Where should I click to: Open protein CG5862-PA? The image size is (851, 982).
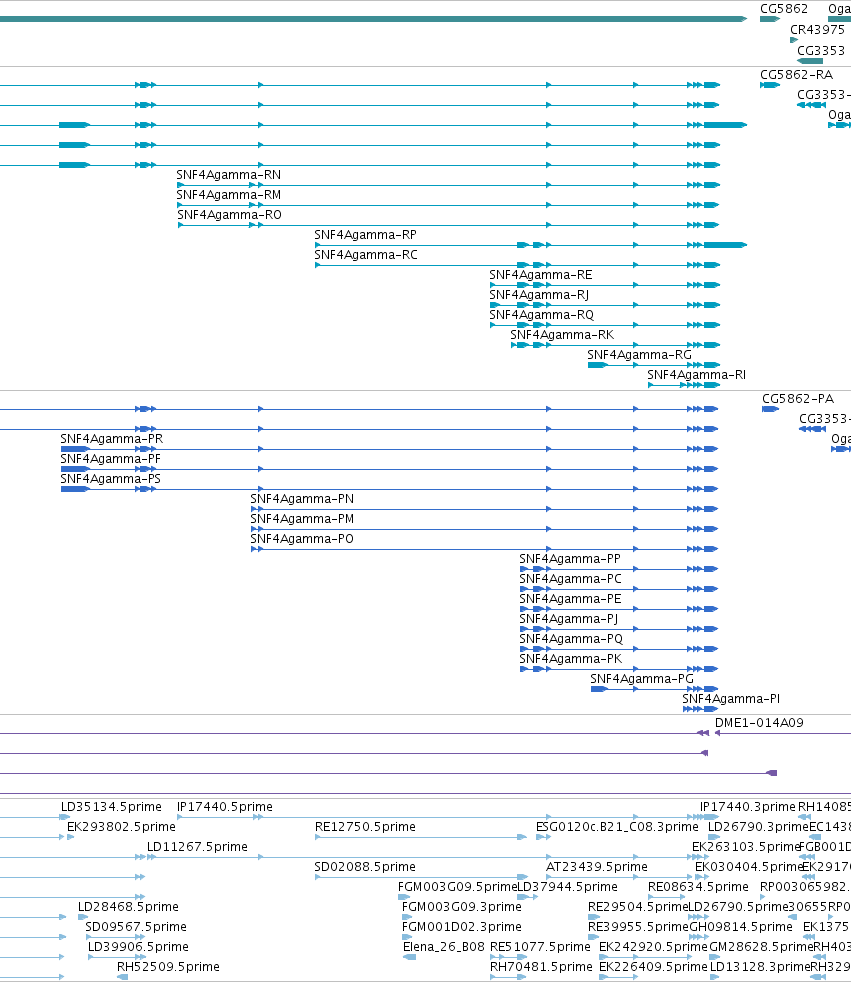797,399
